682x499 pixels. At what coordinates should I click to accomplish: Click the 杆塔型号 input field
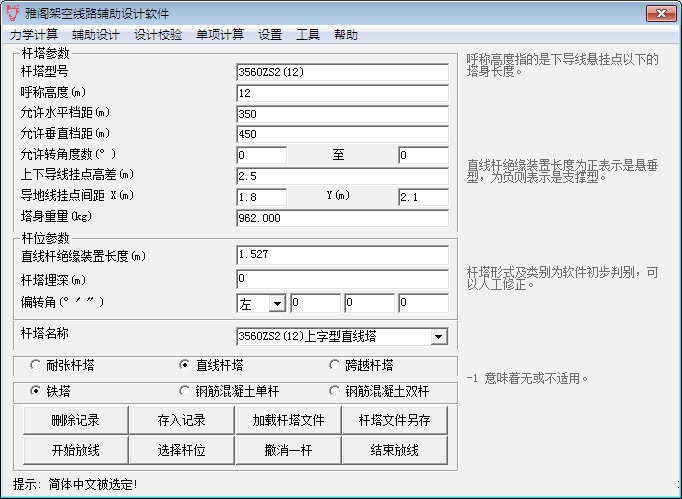pyautogui.click(x=342, y=73)
